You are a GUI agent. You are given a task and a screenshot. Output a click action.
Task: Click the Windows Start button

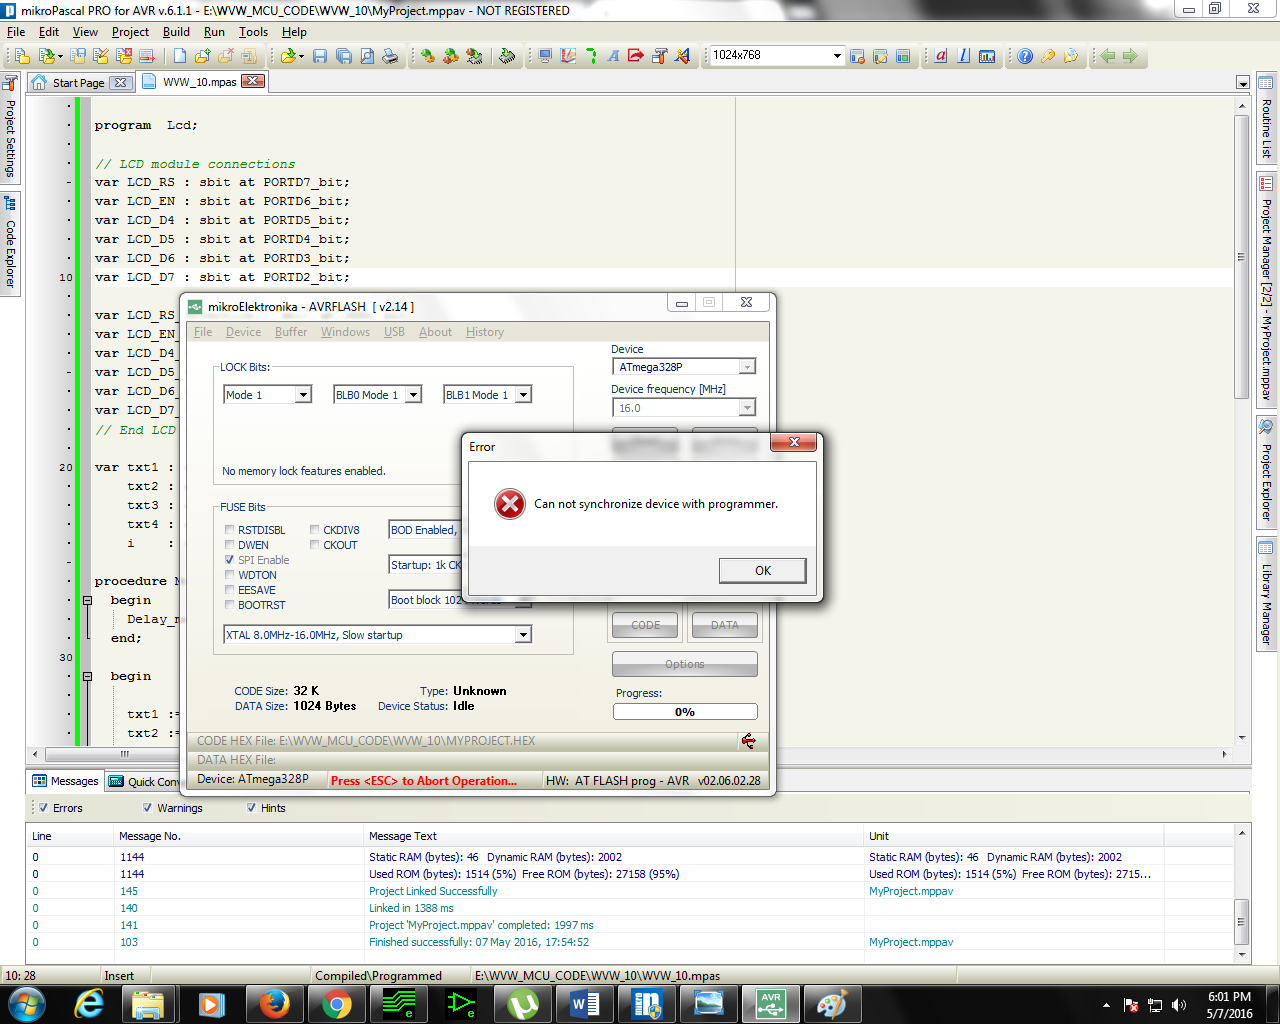pyautogui.click(x=27, y=1003)
